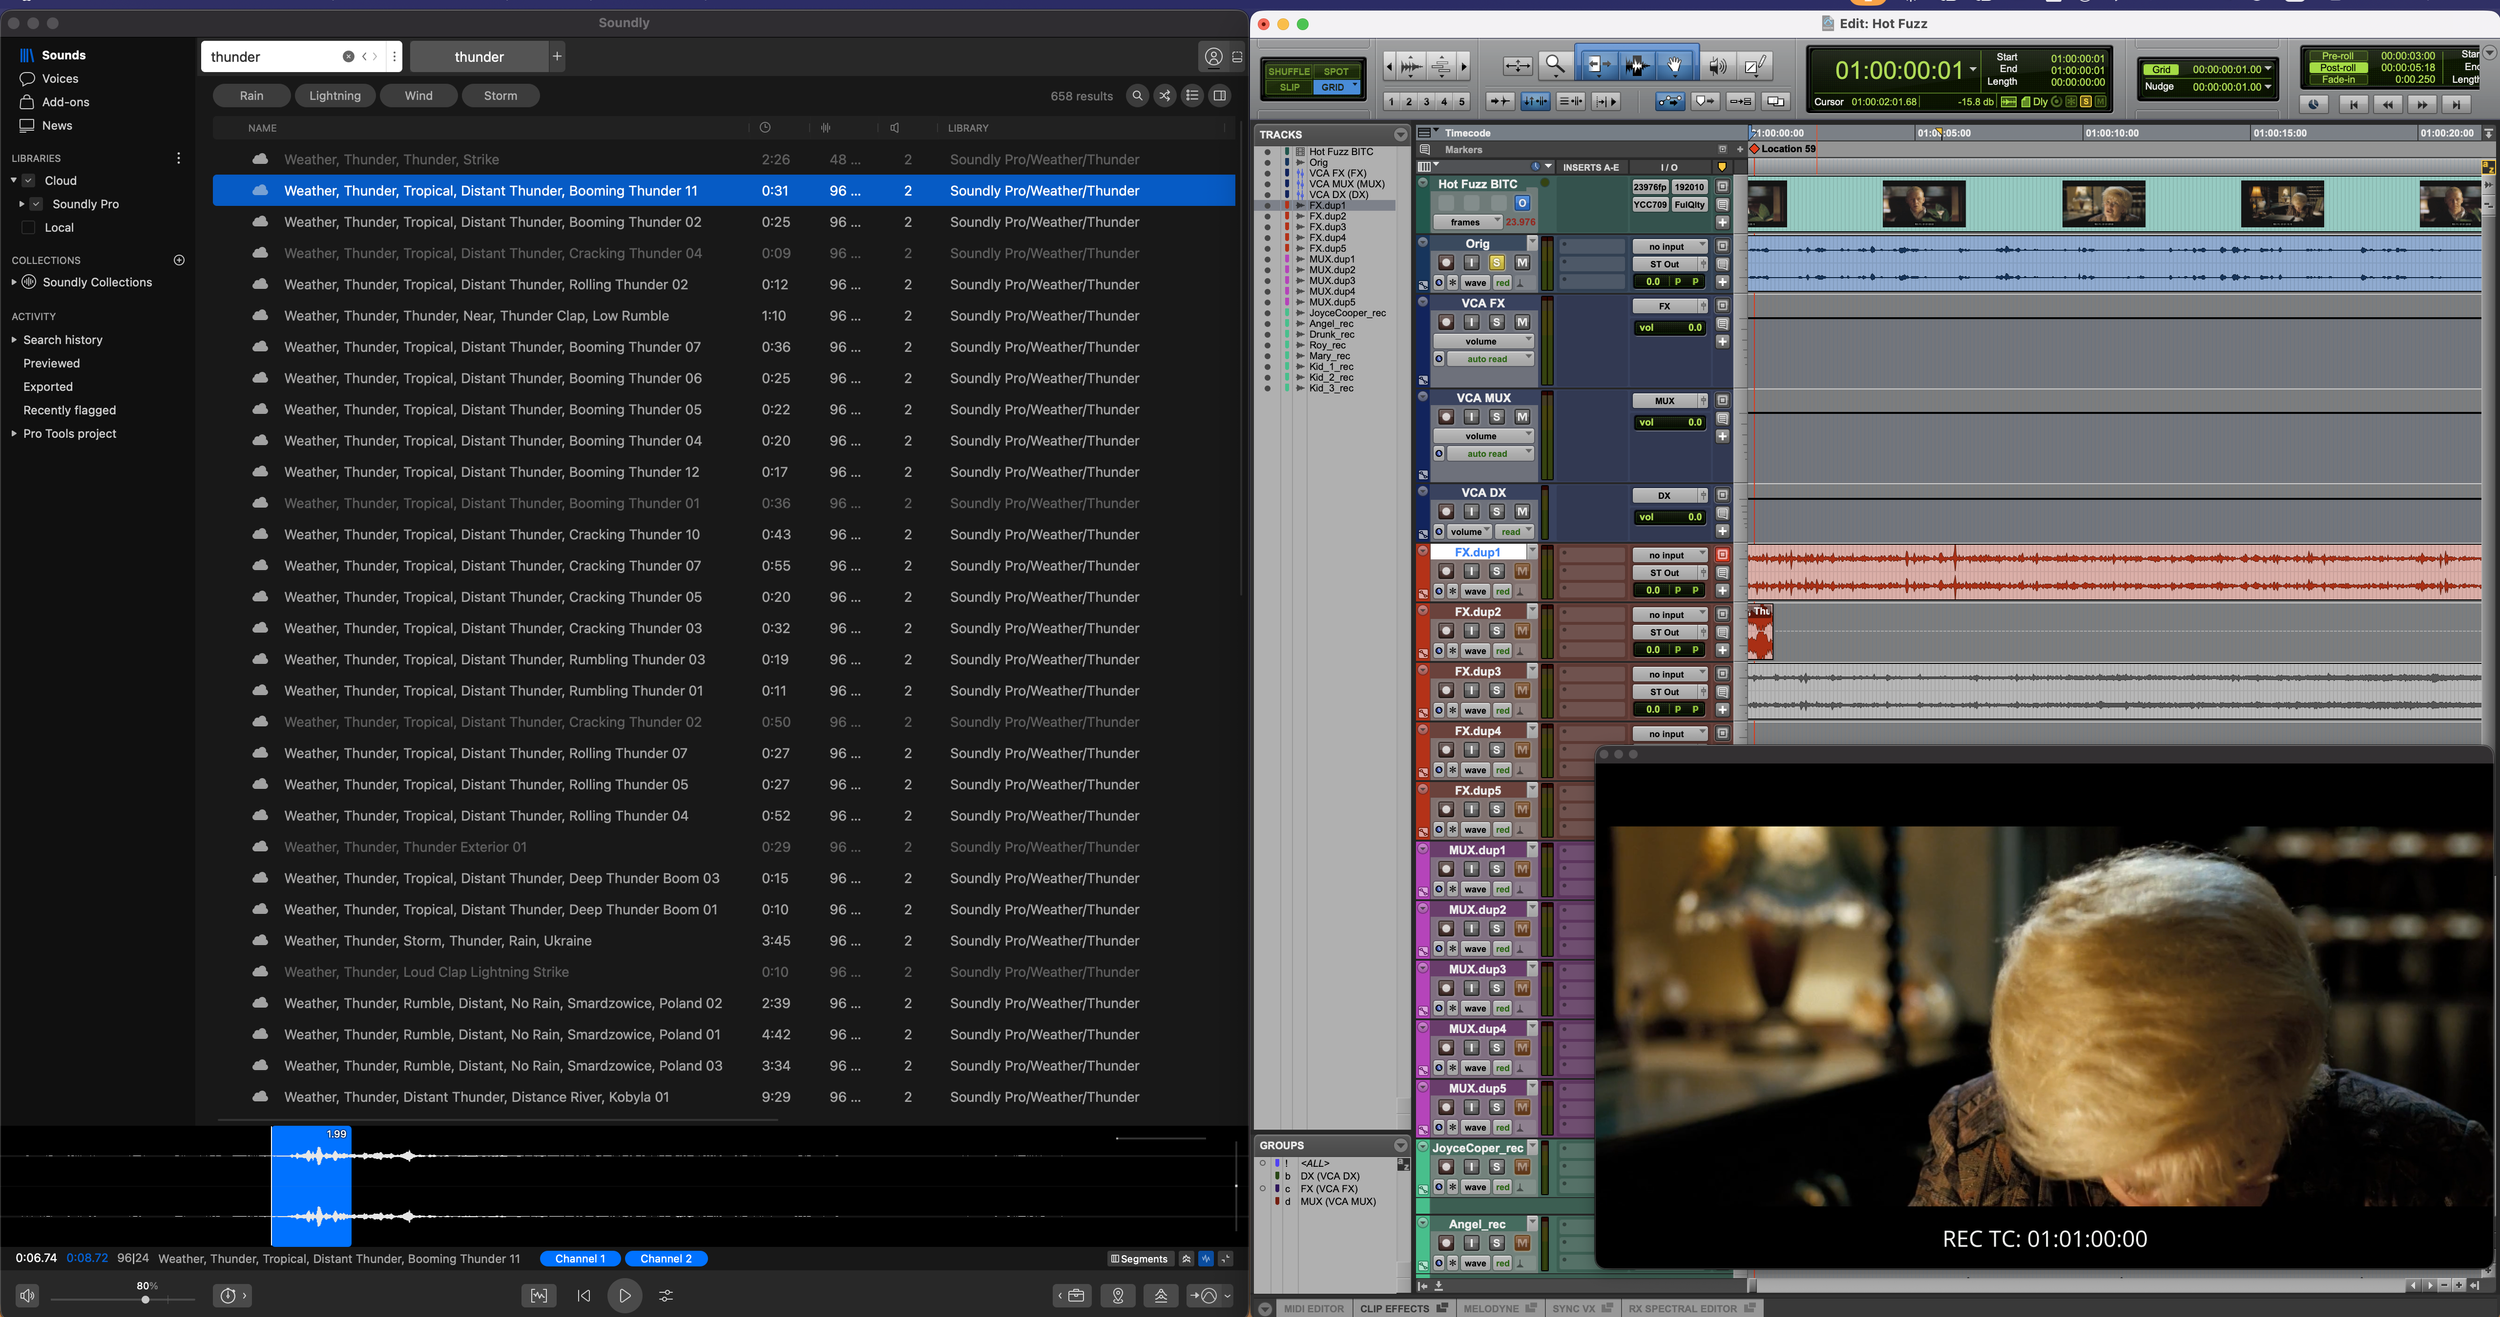Viewport: 2500px width, 1317px height.
Task: Select the Channel 2 button
Action: click(x=666, y=1259)
